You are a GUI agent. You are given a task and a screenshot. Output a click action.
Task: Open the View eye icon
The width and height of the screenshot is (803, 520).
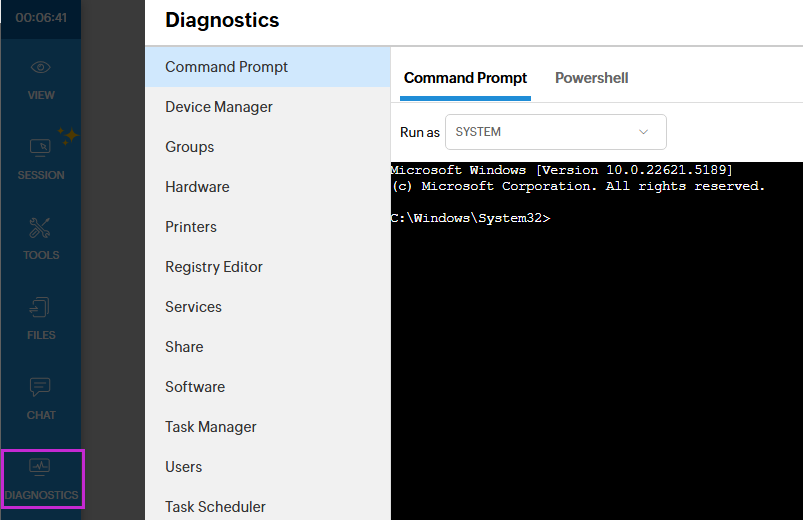[x=41, y=68]
